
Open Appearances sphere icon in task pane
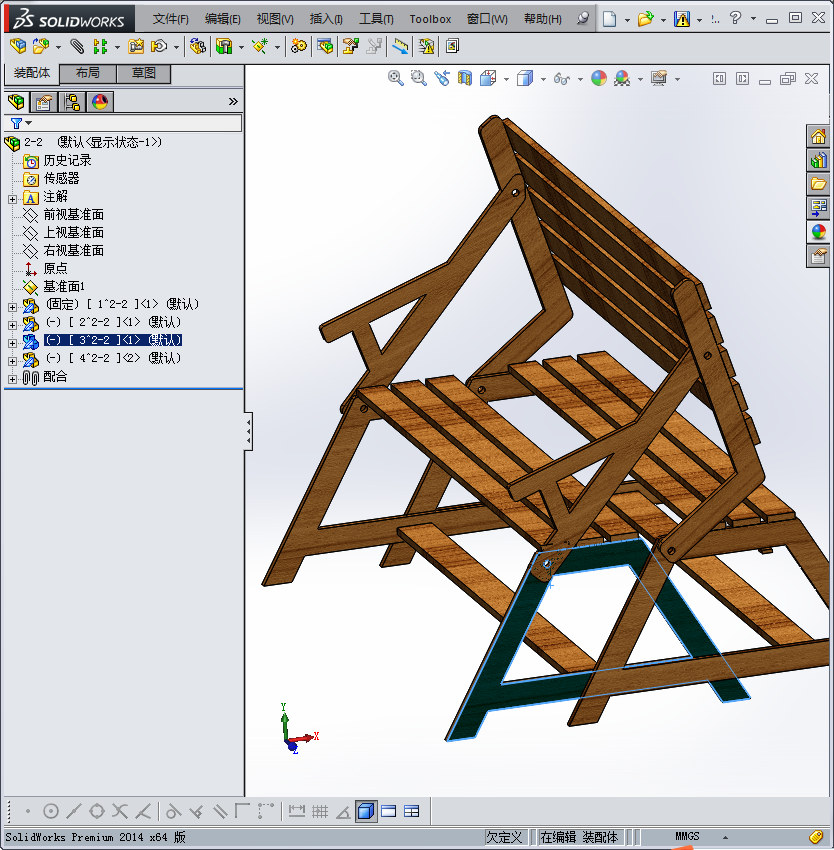(x=818, y=231)
